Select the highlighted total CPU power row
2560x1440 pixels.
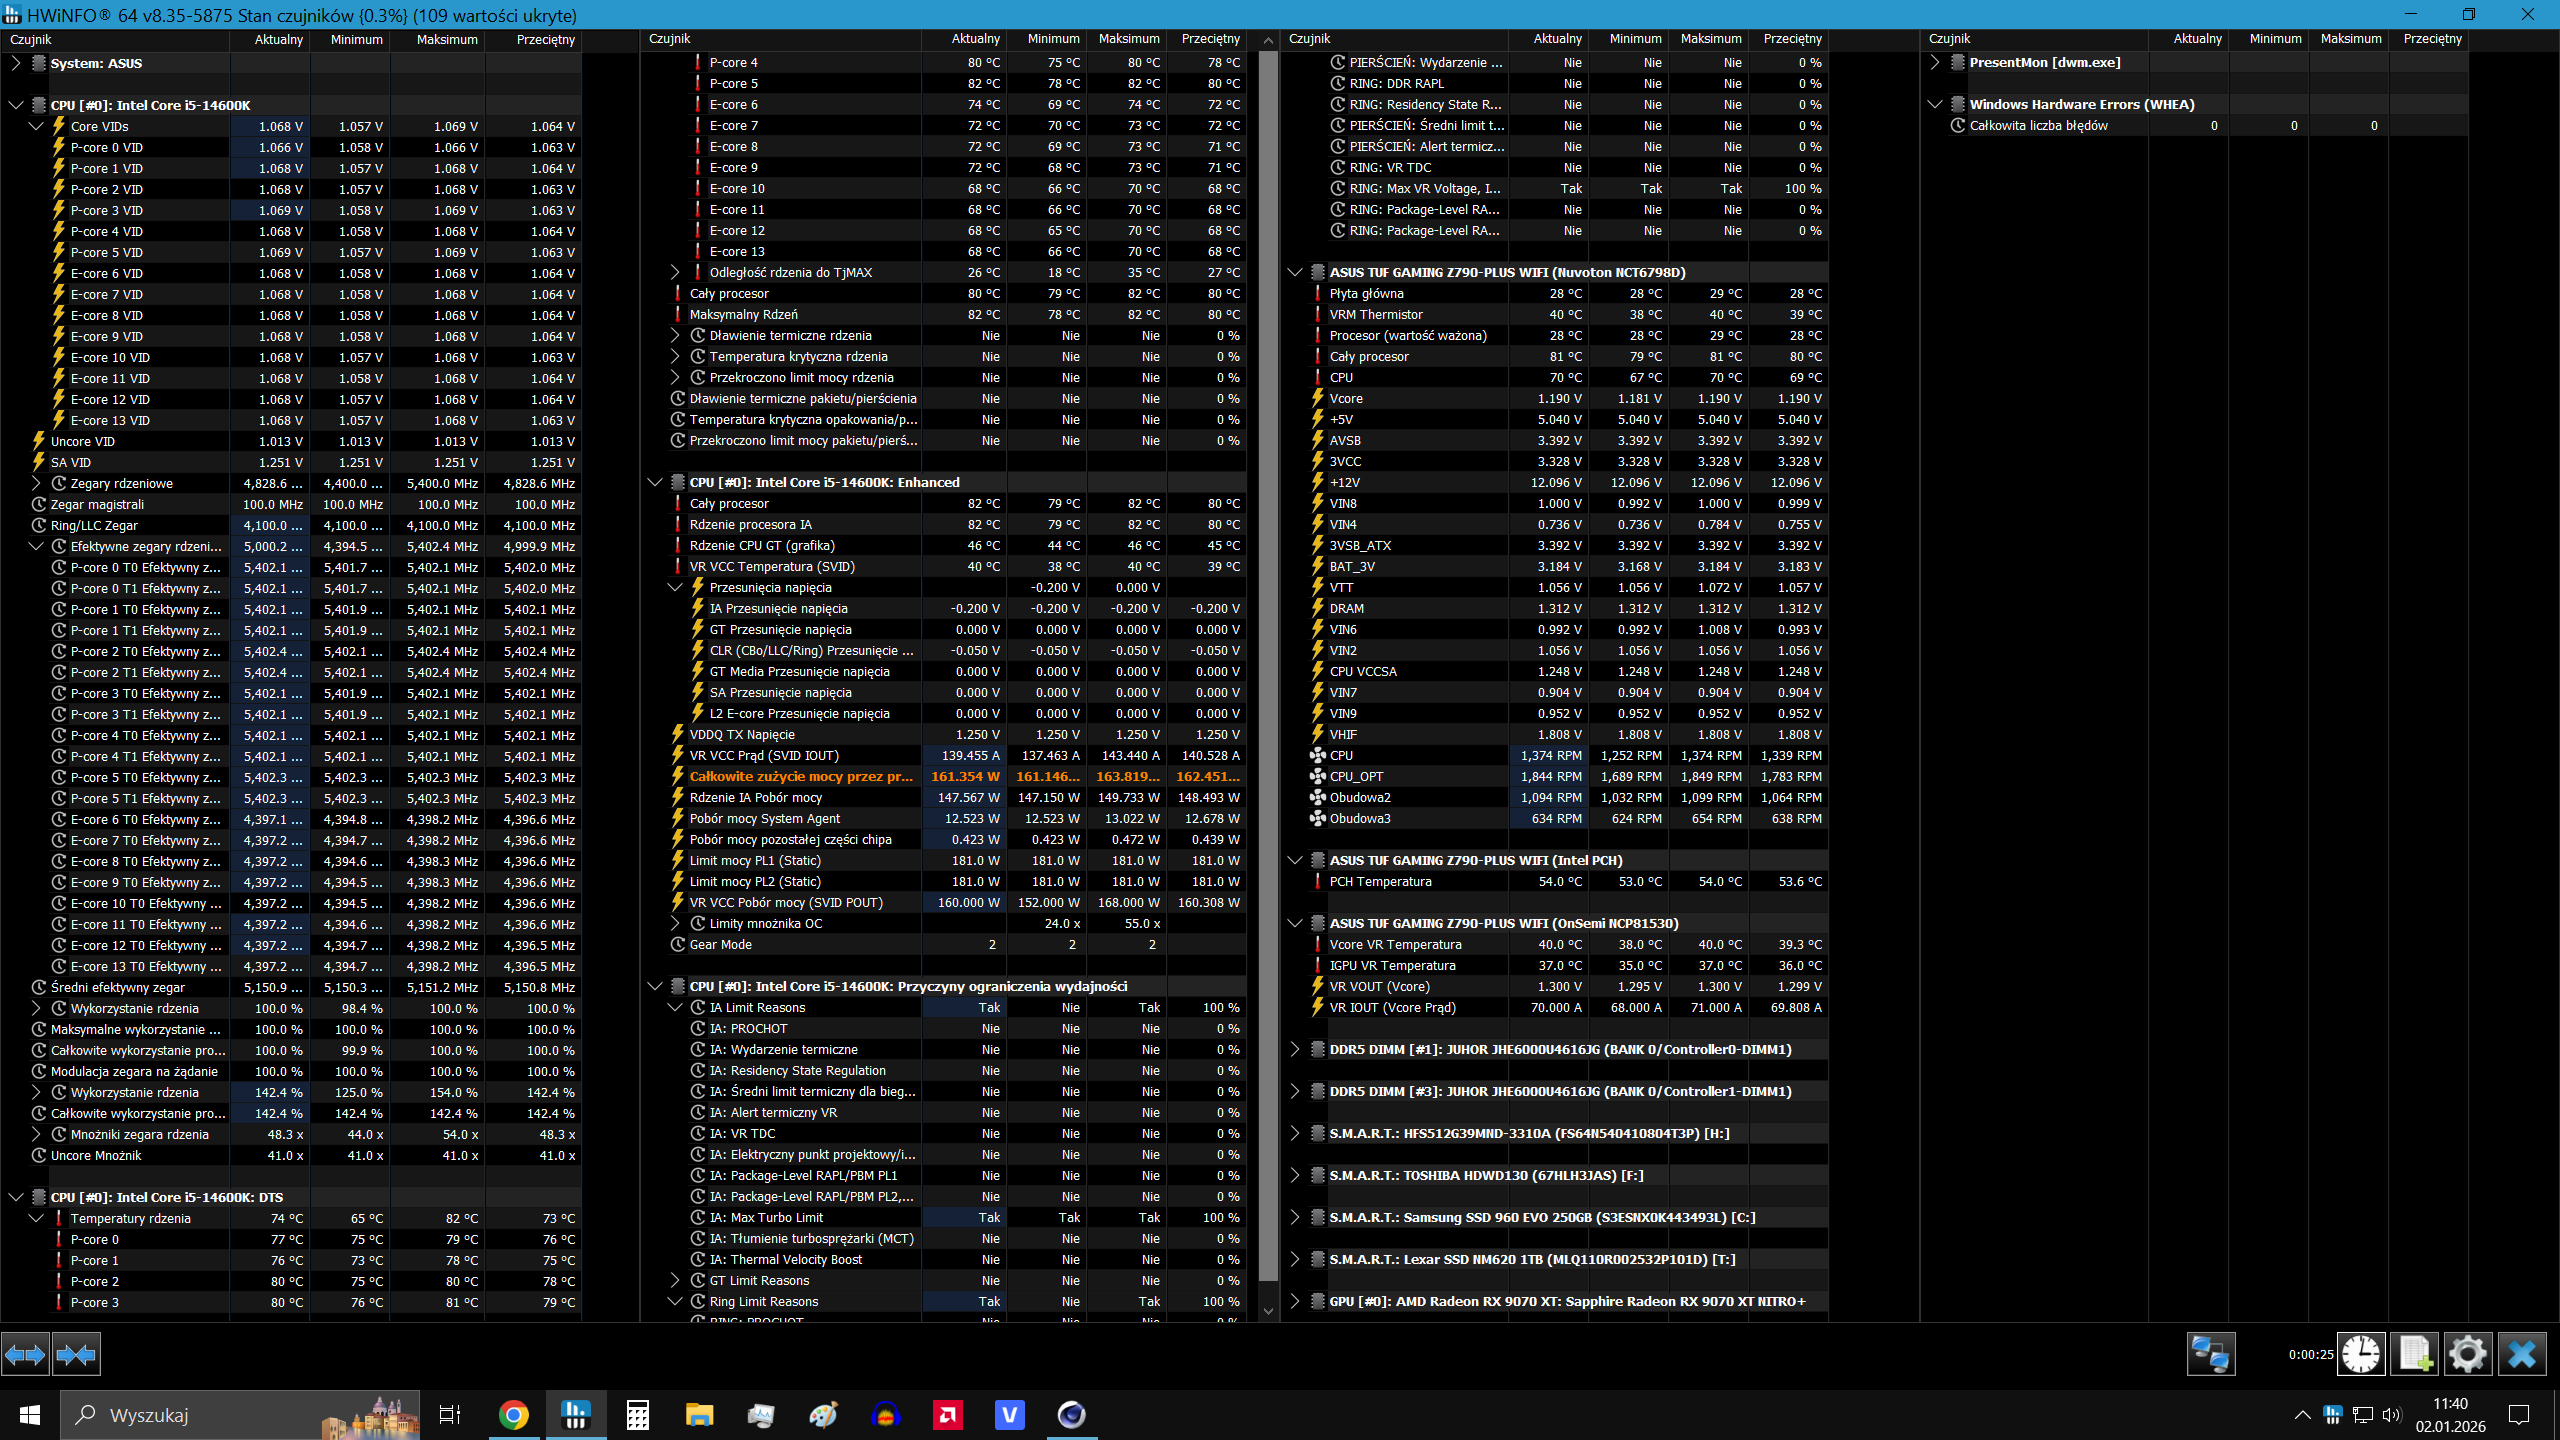(800, 776)
